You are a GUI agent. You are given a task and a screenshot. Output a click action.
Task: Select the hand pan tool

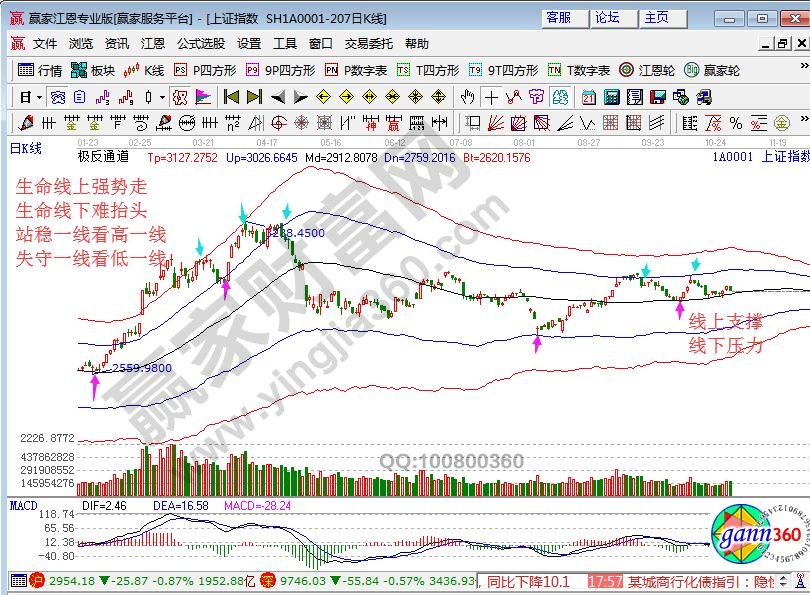click(467, 97)
